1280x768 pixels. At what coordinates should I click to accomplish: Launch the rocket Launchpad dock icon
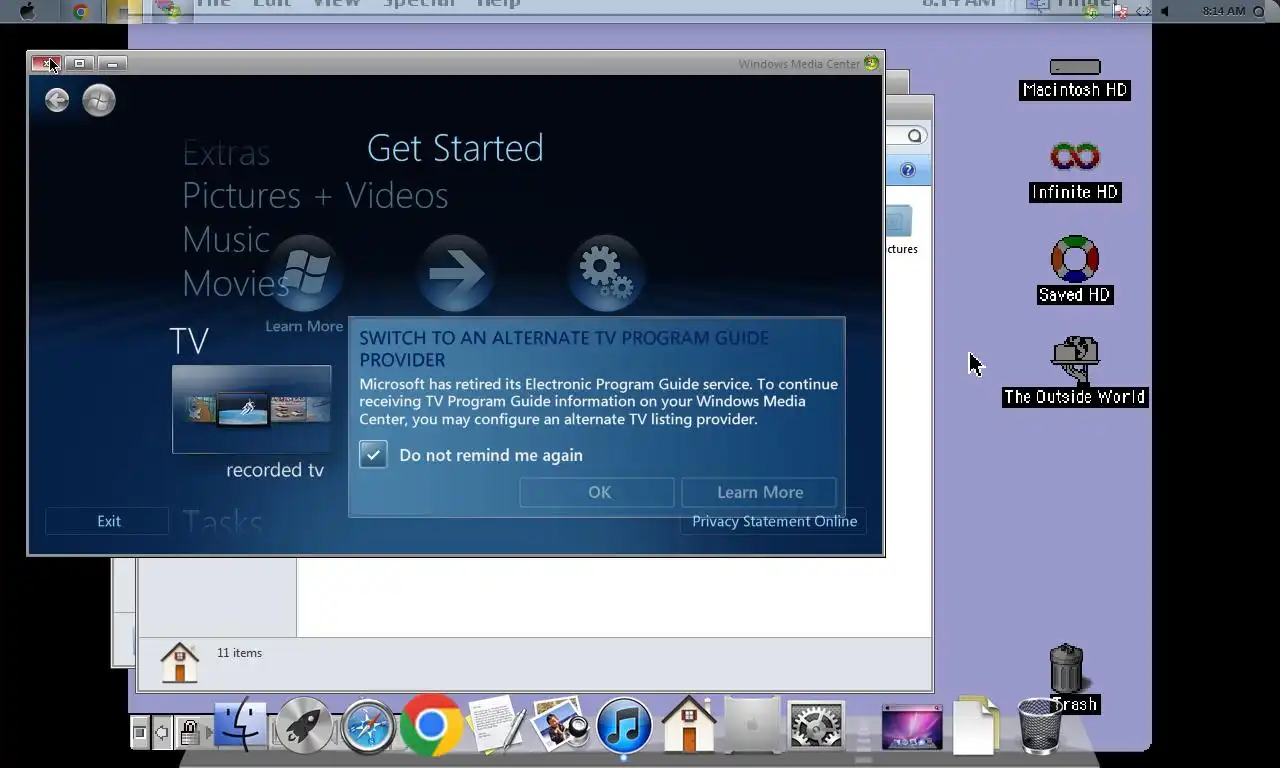(304, 725)
